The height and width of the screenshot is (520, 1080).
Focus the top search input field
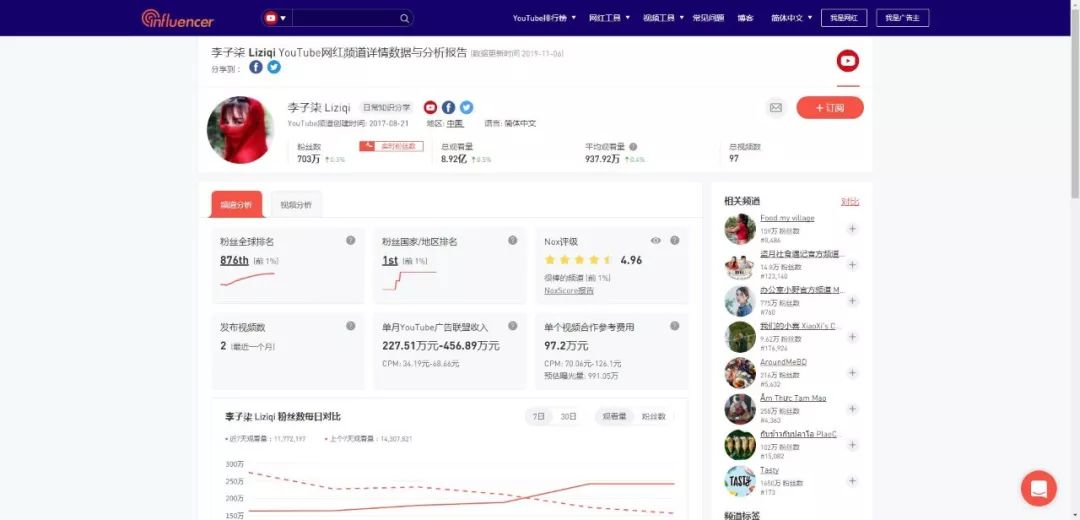[x=344, y=18]
